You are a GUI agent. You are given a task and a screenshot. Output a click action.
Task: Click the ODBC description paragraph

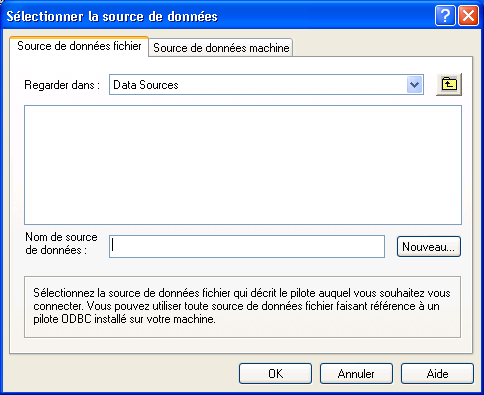click(242, 306)
